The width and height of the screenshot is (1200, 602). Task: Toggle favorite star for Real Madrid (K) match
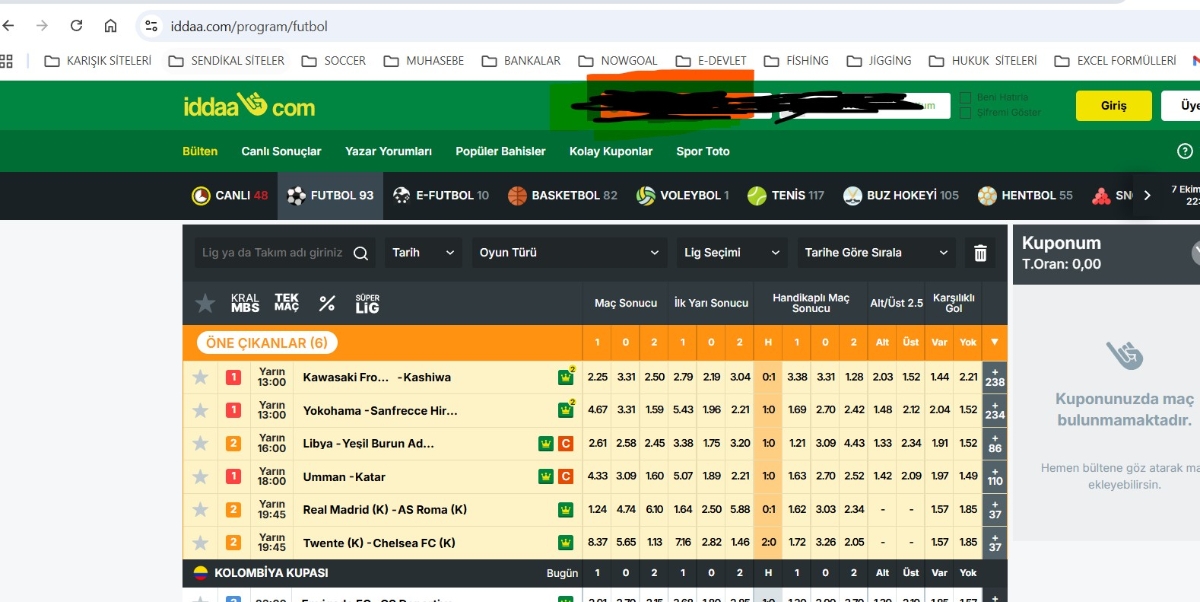tap(201, 510)
